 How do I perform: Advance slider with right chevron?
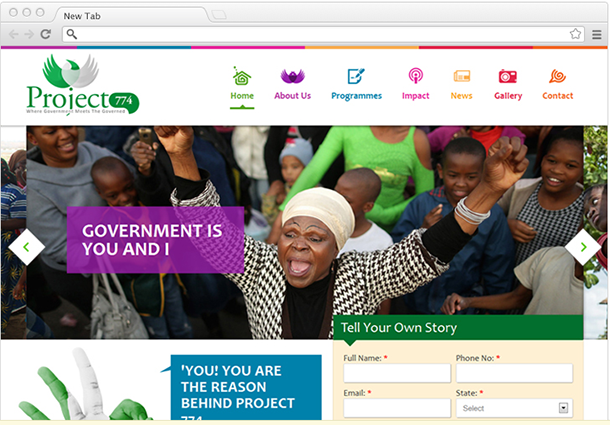point(583,247)
